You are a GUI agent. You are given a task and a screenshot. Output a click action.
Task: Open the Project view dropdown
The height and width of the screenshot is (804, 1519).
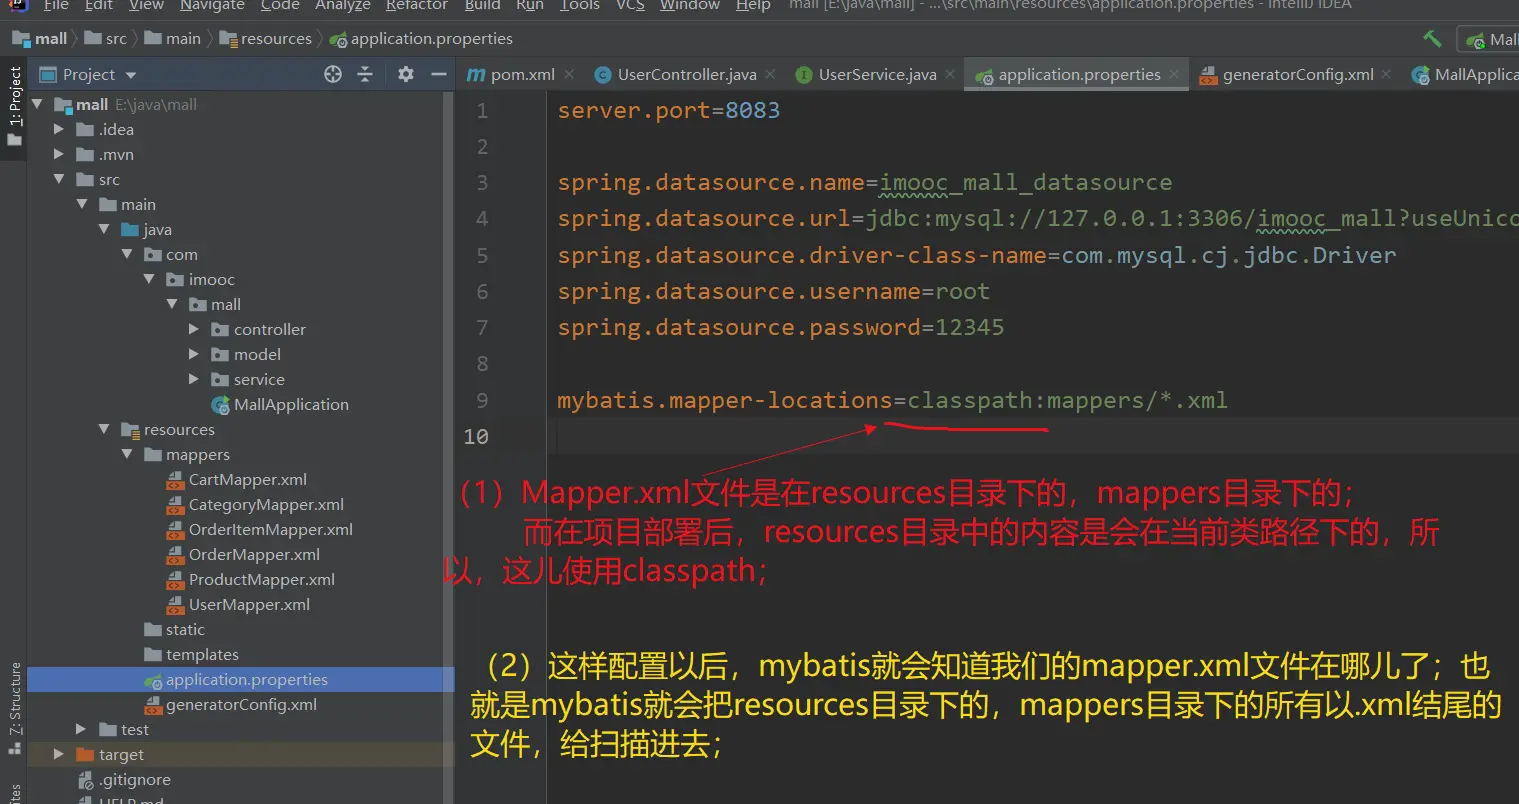click(131, 75)
